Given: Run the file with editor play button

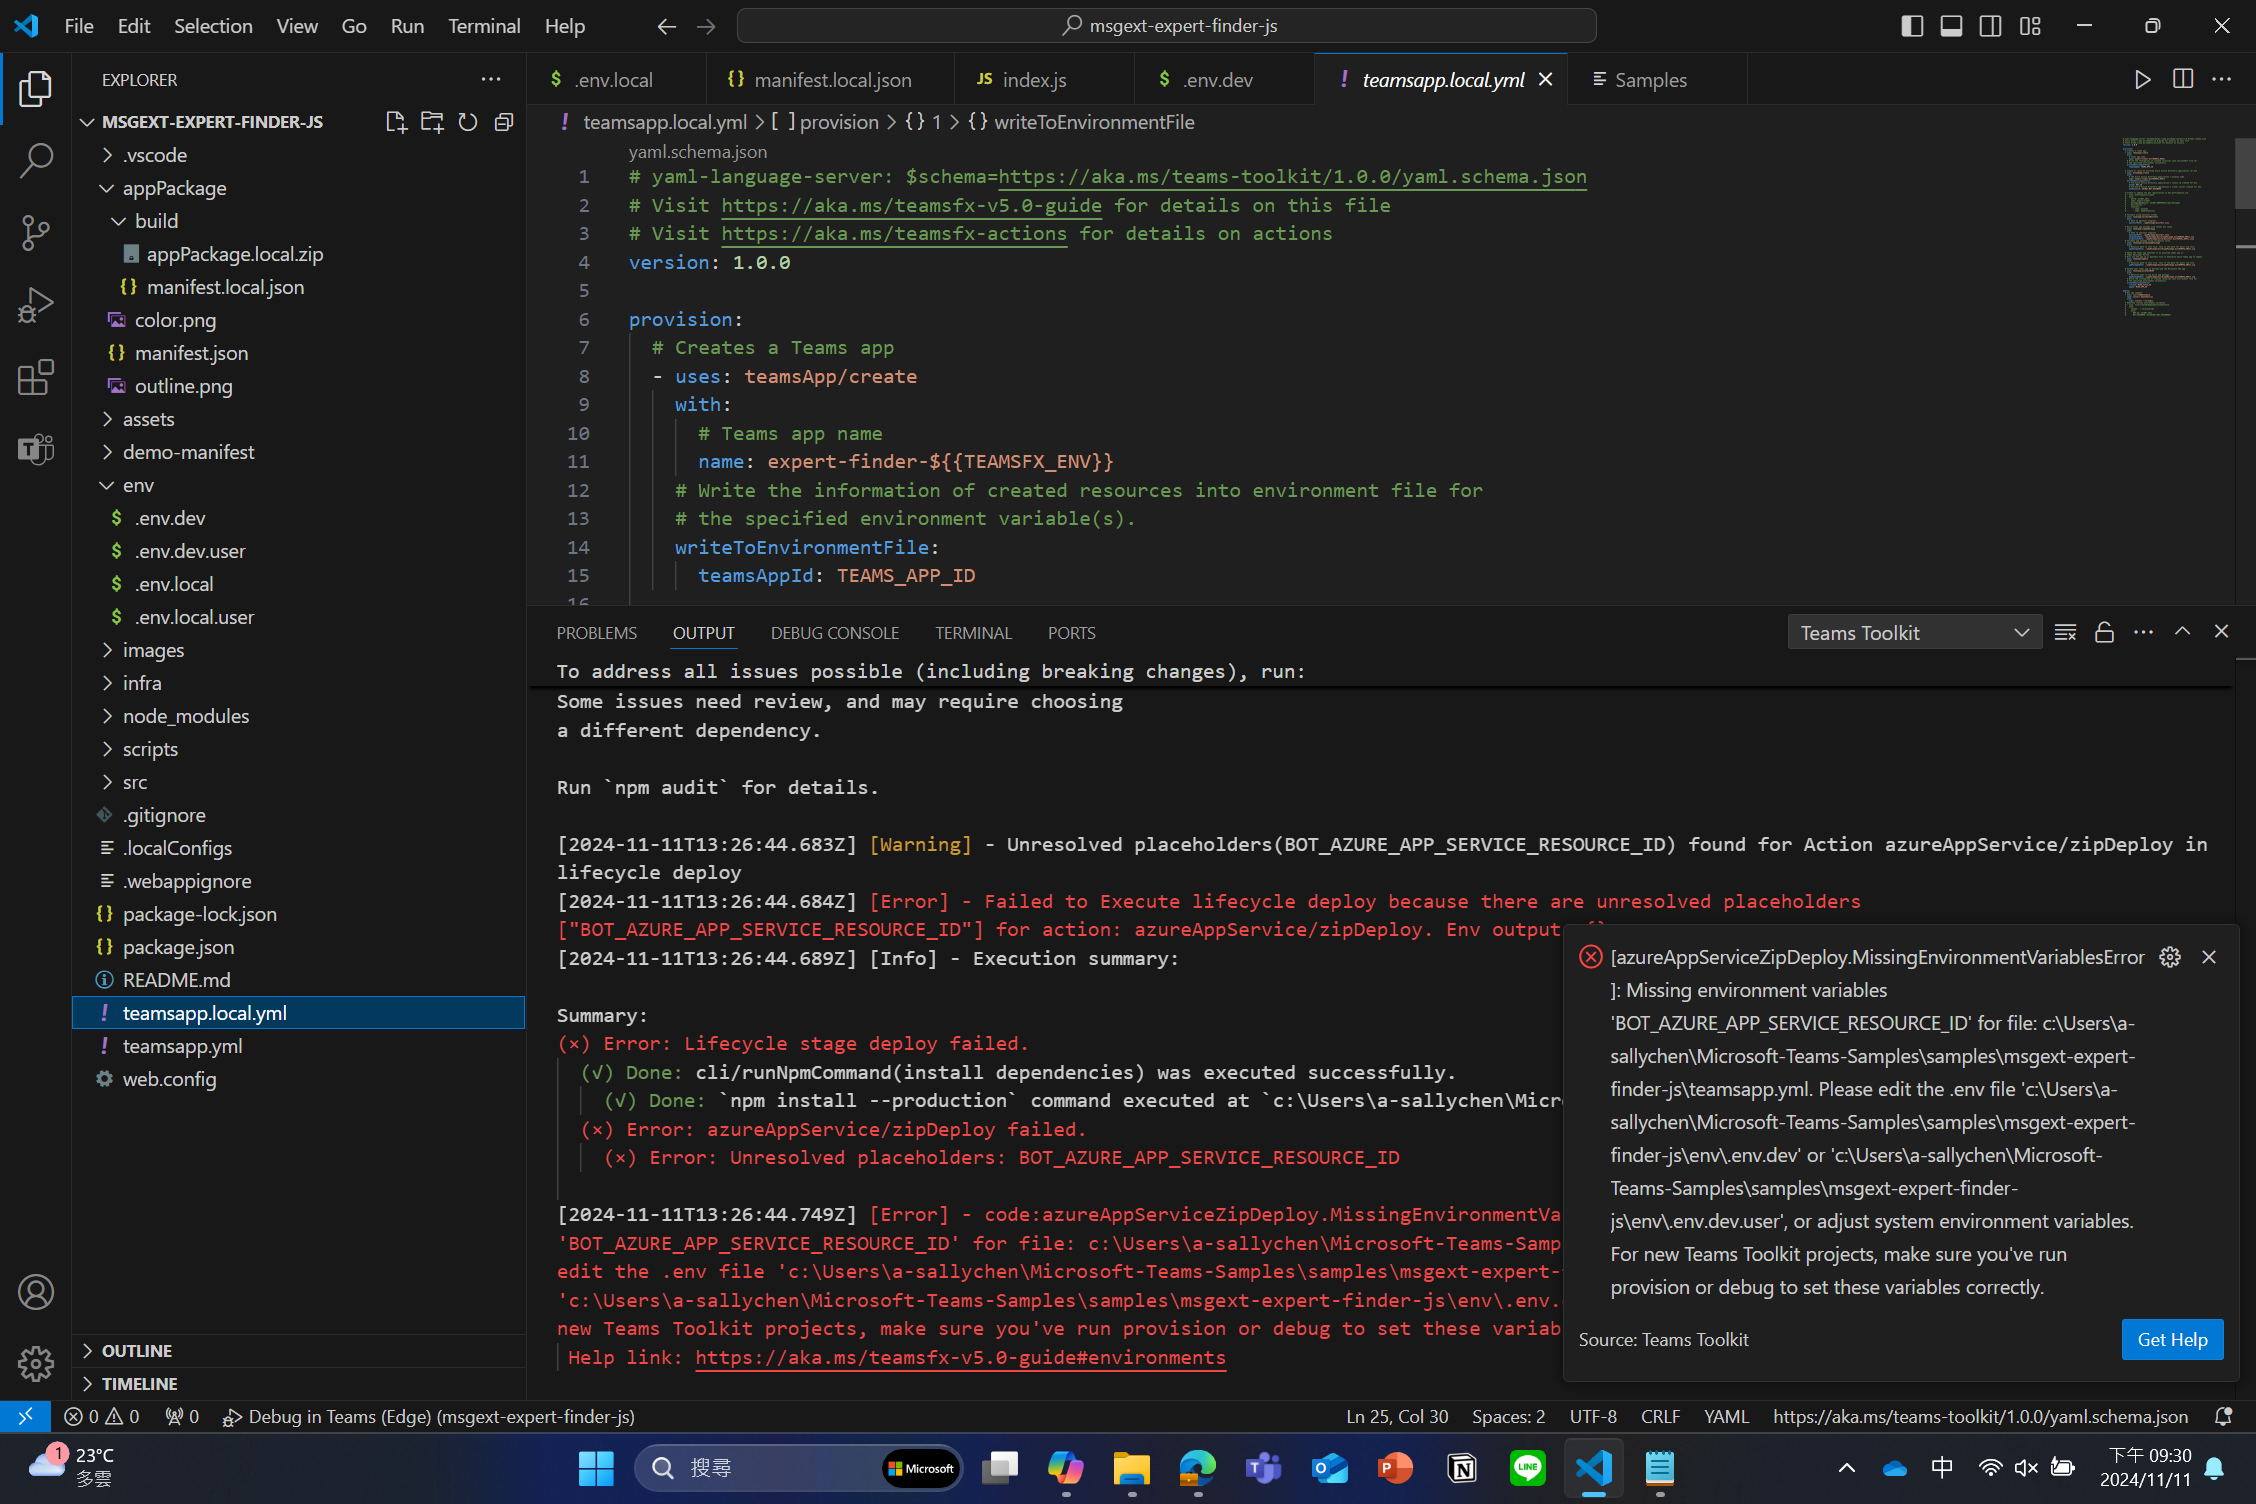Looking at the screenshot, I should 2142,79.
